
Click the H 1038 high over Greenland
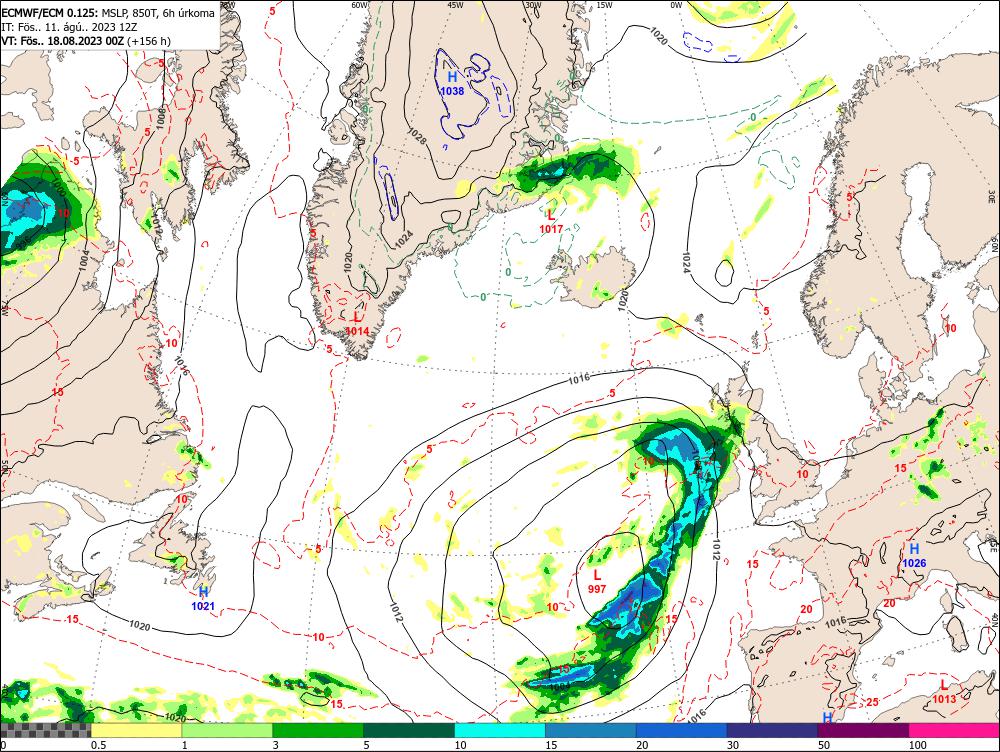pos(452,84)
